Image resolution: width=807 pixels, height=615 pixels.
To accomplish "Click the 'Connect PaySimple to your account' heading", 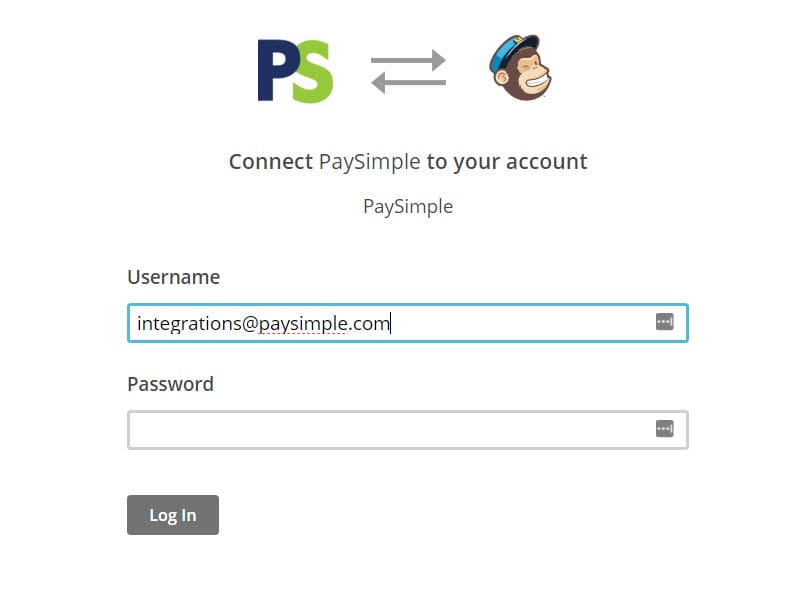I will [x=408, y=162].
